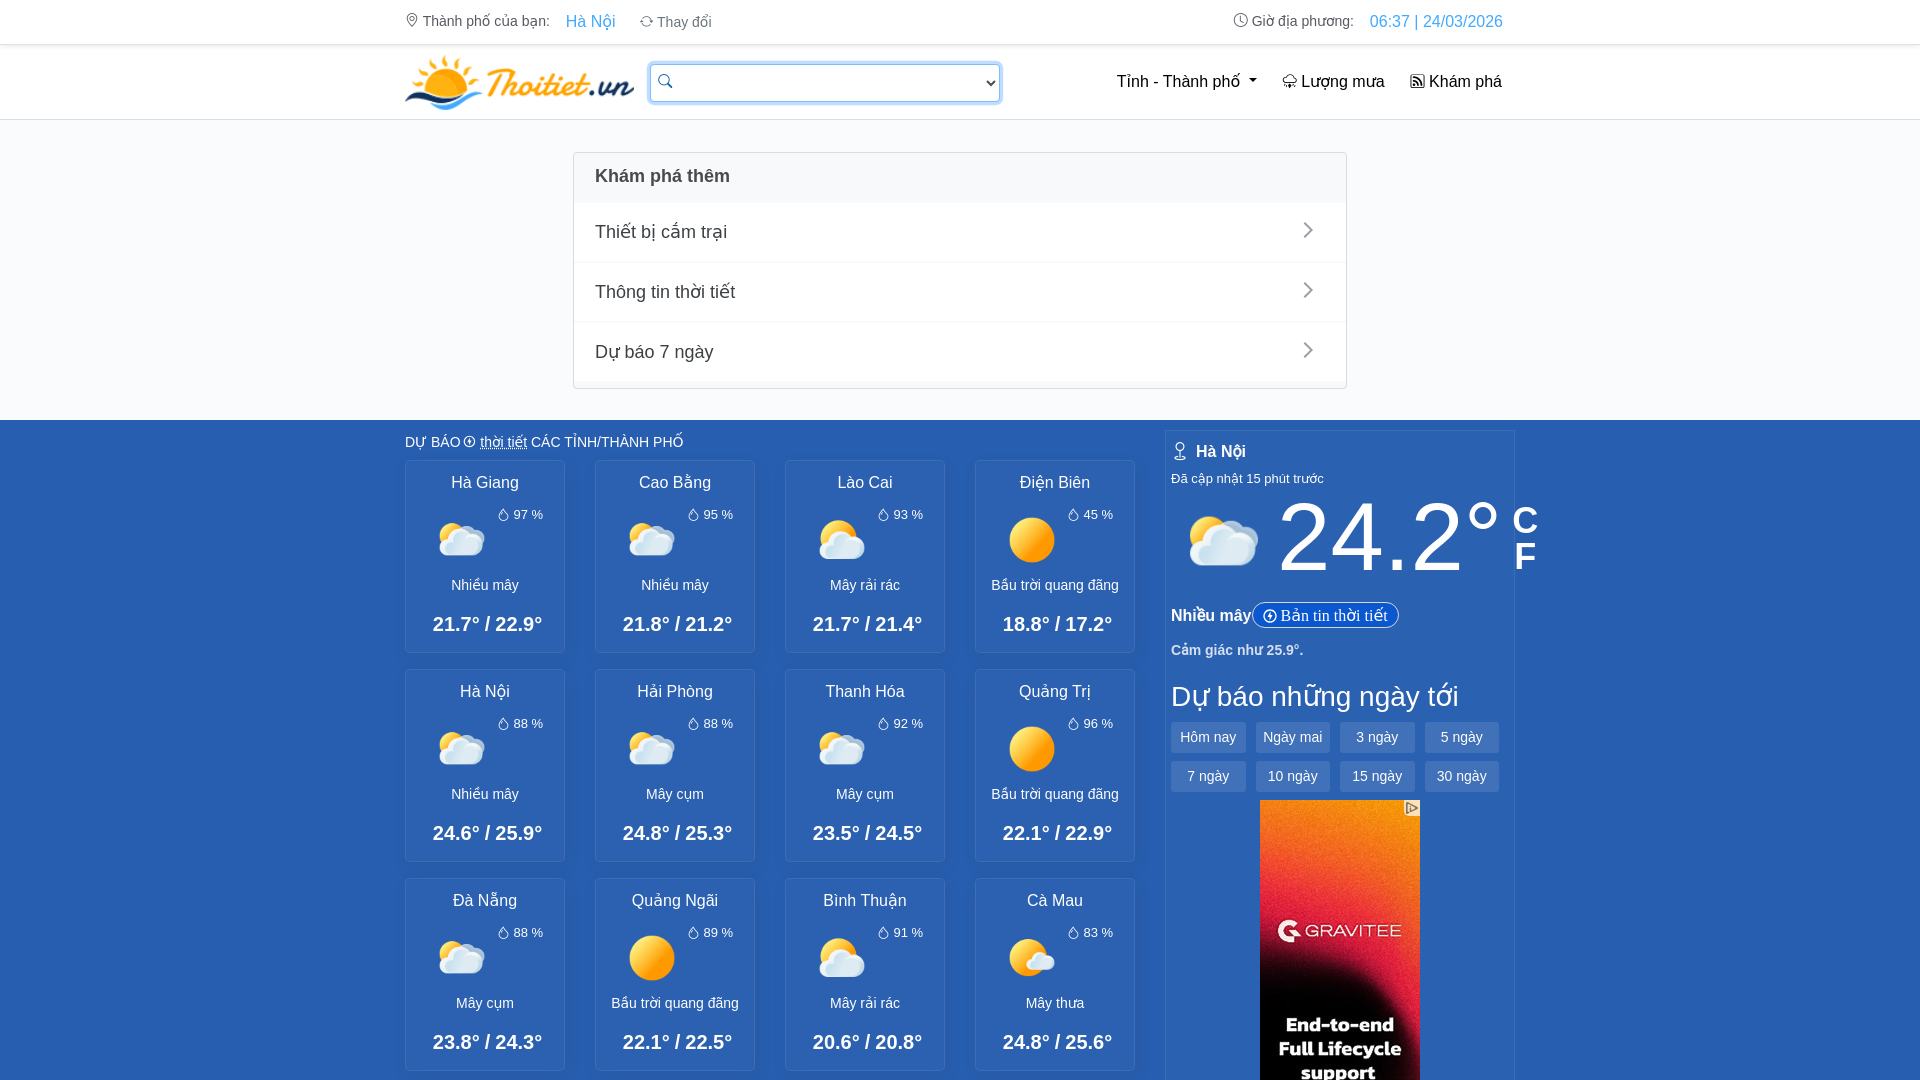Click the Thoitiet.vn logo
The width and height of the screenshot is (1920, 1080).
[x=519, y=82]
